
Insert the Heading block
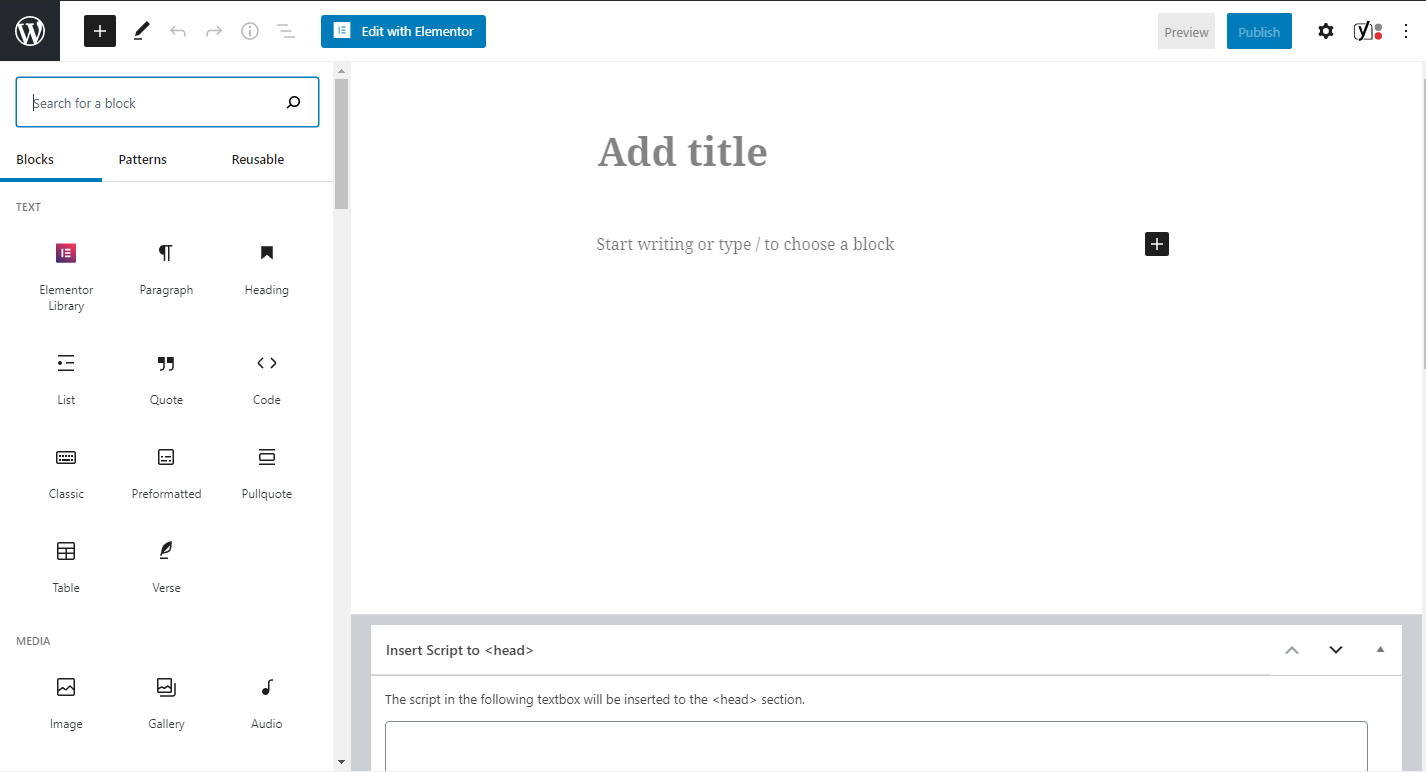(x=266, y=268)
